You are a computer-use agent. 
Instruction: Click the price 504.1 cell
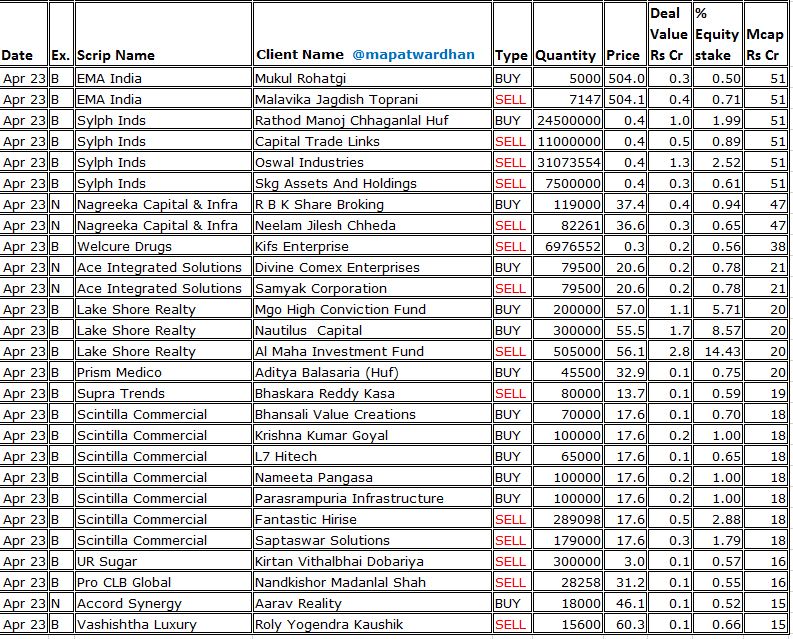[625, 99]
